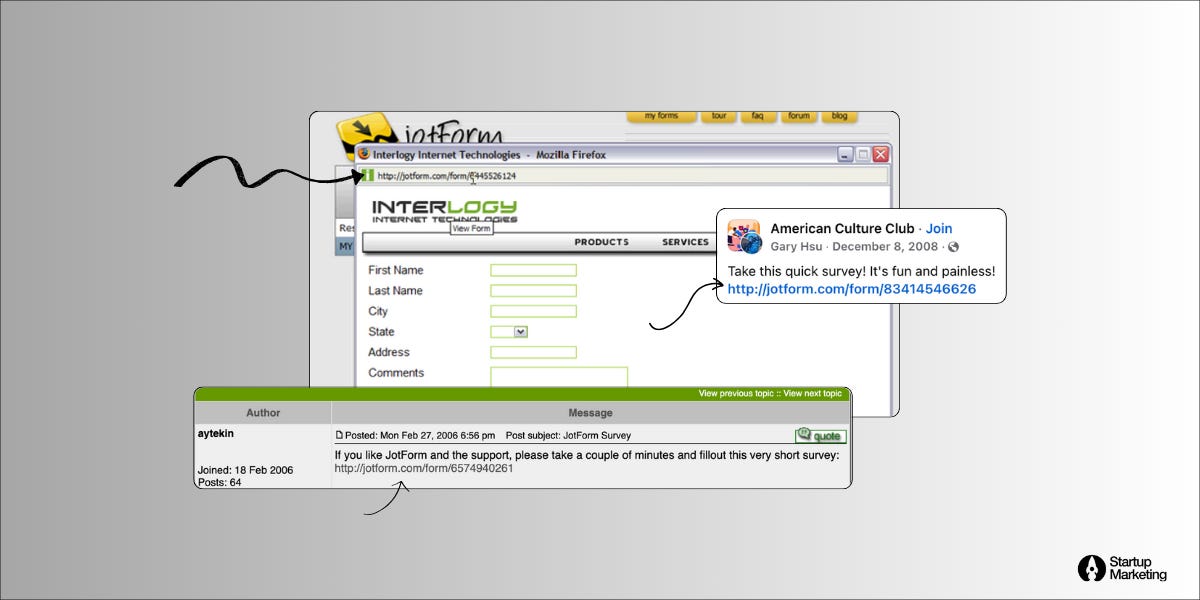Click the 'December 8, 2008' post date
This screenshot has width=1200, height=600.
coord(886,247)
